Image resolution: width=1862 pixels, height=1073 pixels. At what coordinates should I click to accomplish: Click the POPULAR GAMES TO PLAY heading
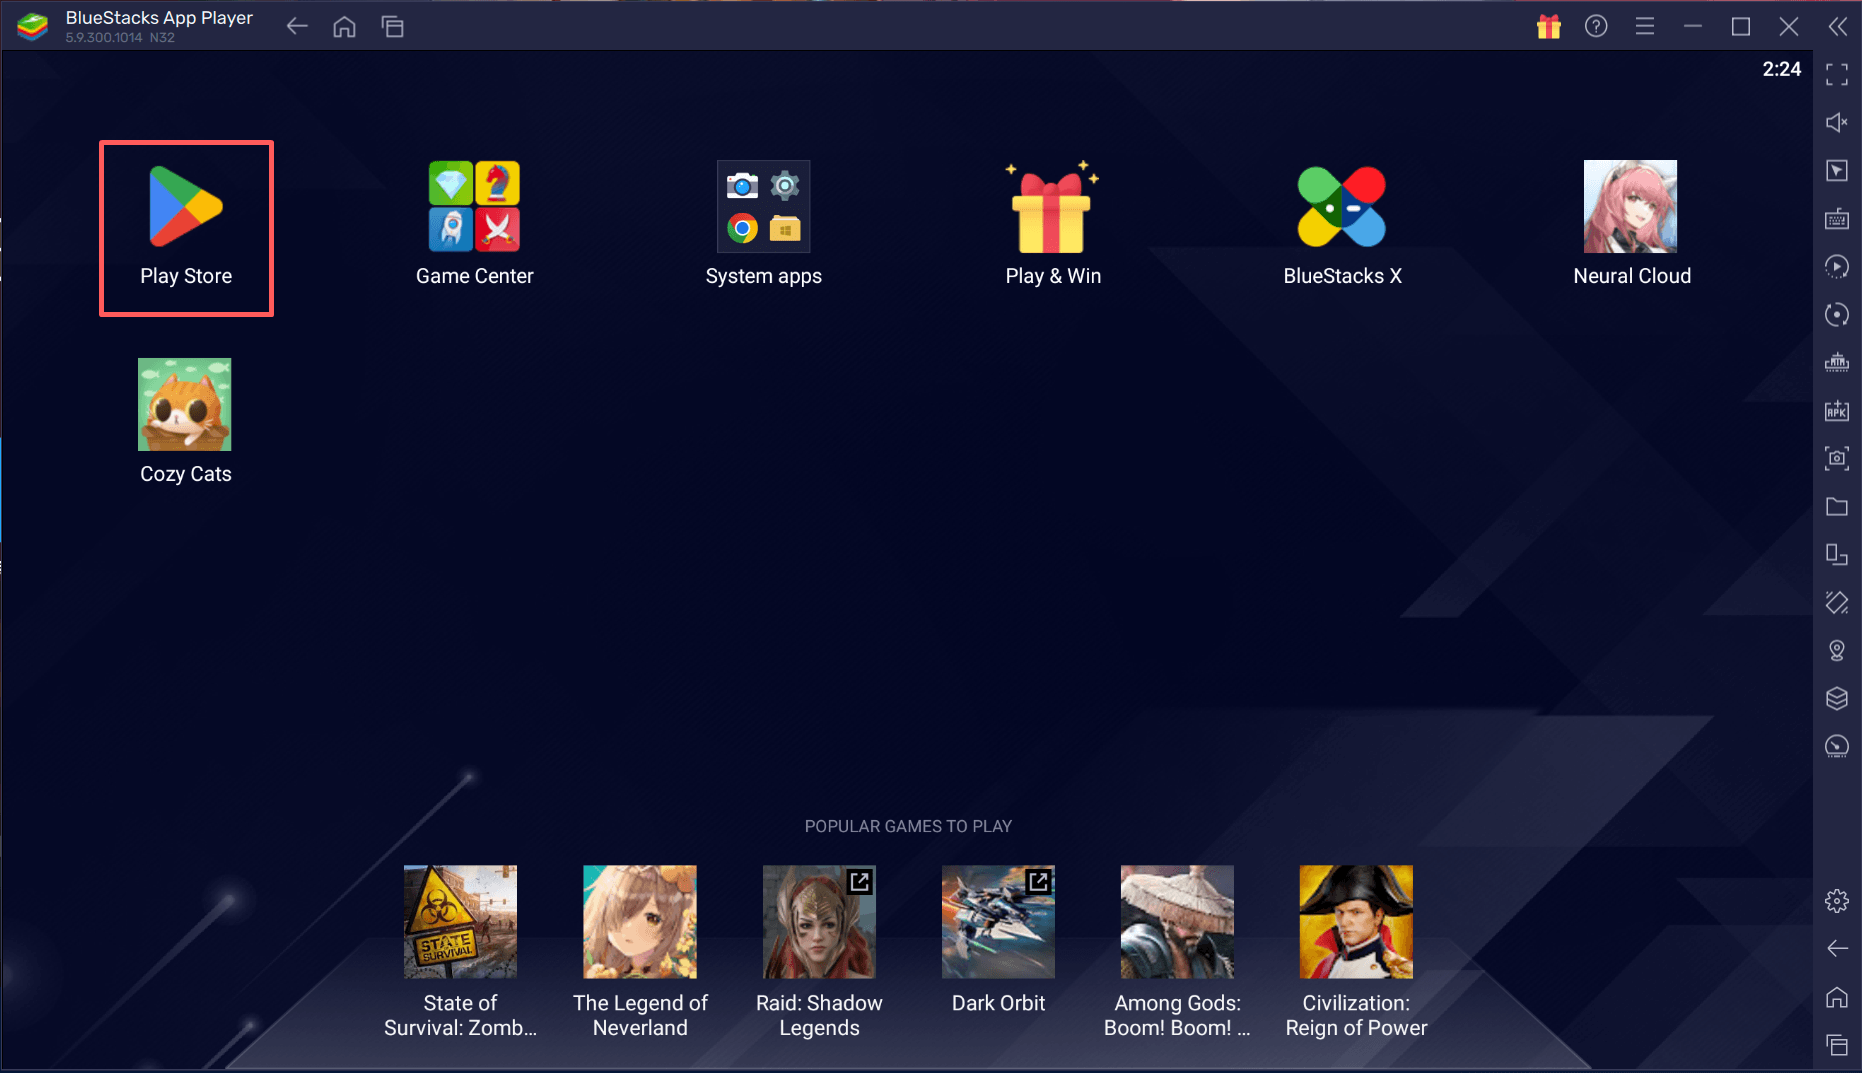pyautogui.click(x=908, y=826)
